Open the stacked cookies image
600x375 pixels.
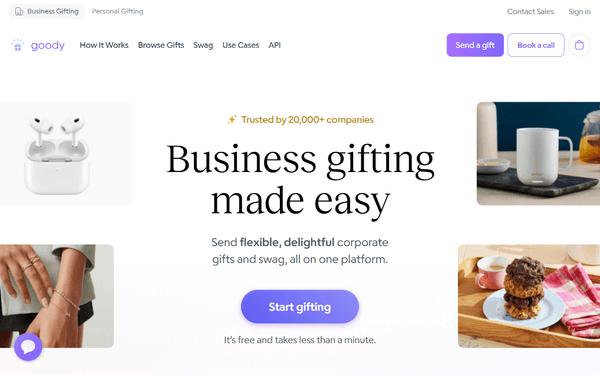pos(529,296)
